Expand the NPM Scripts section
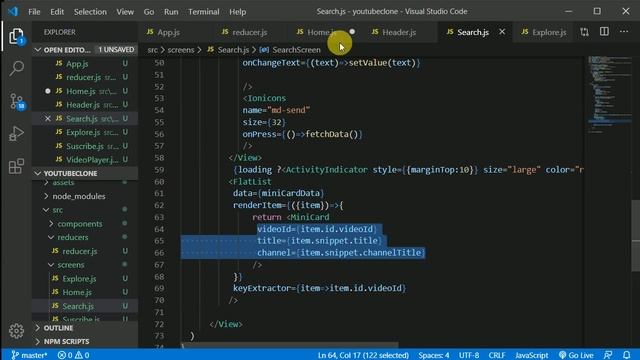 85,341
